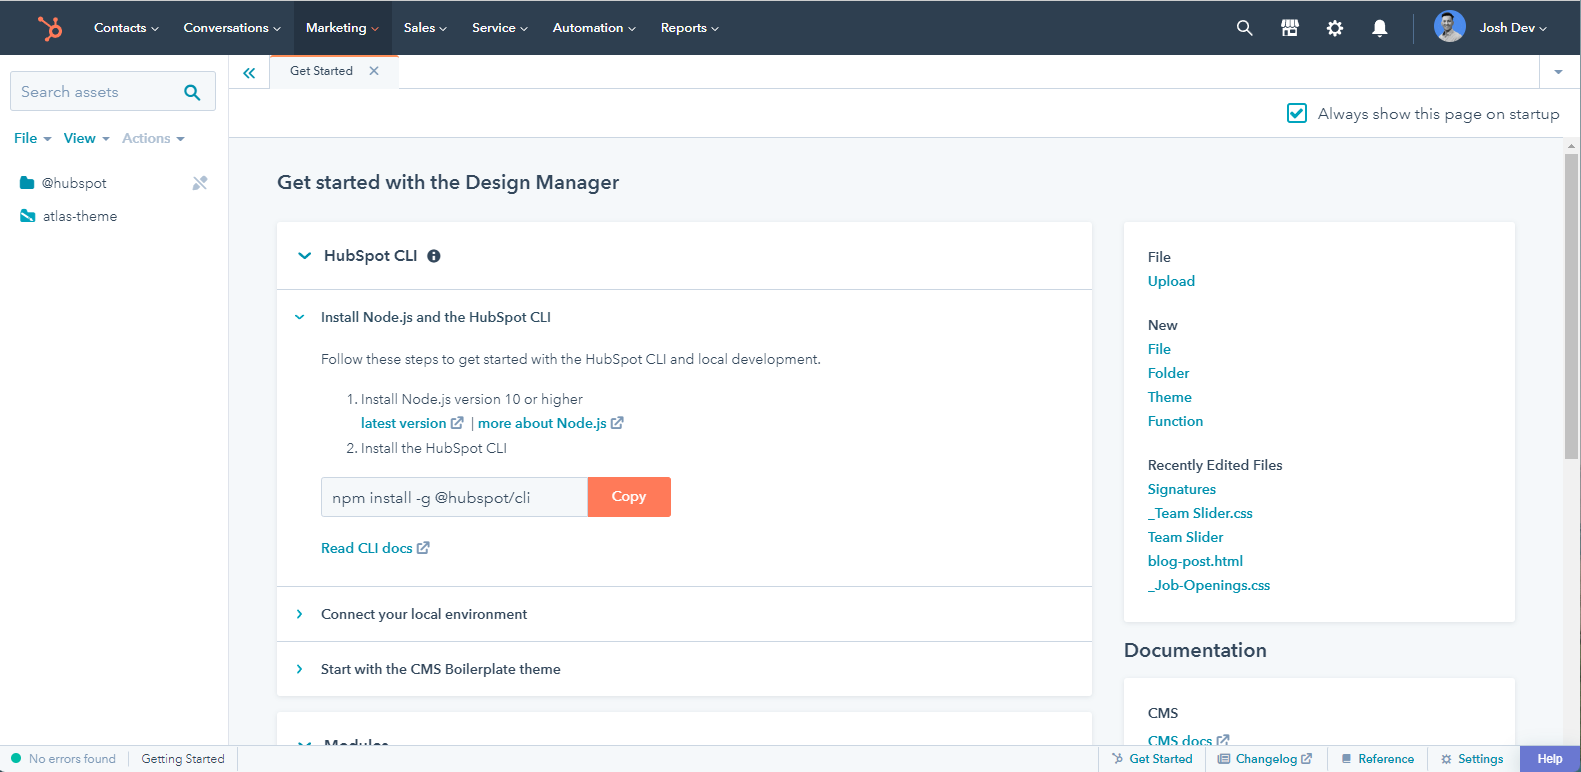Expand Start with the CMS Boilerplate theme
1581x772 pixels.
coord(299,669)
